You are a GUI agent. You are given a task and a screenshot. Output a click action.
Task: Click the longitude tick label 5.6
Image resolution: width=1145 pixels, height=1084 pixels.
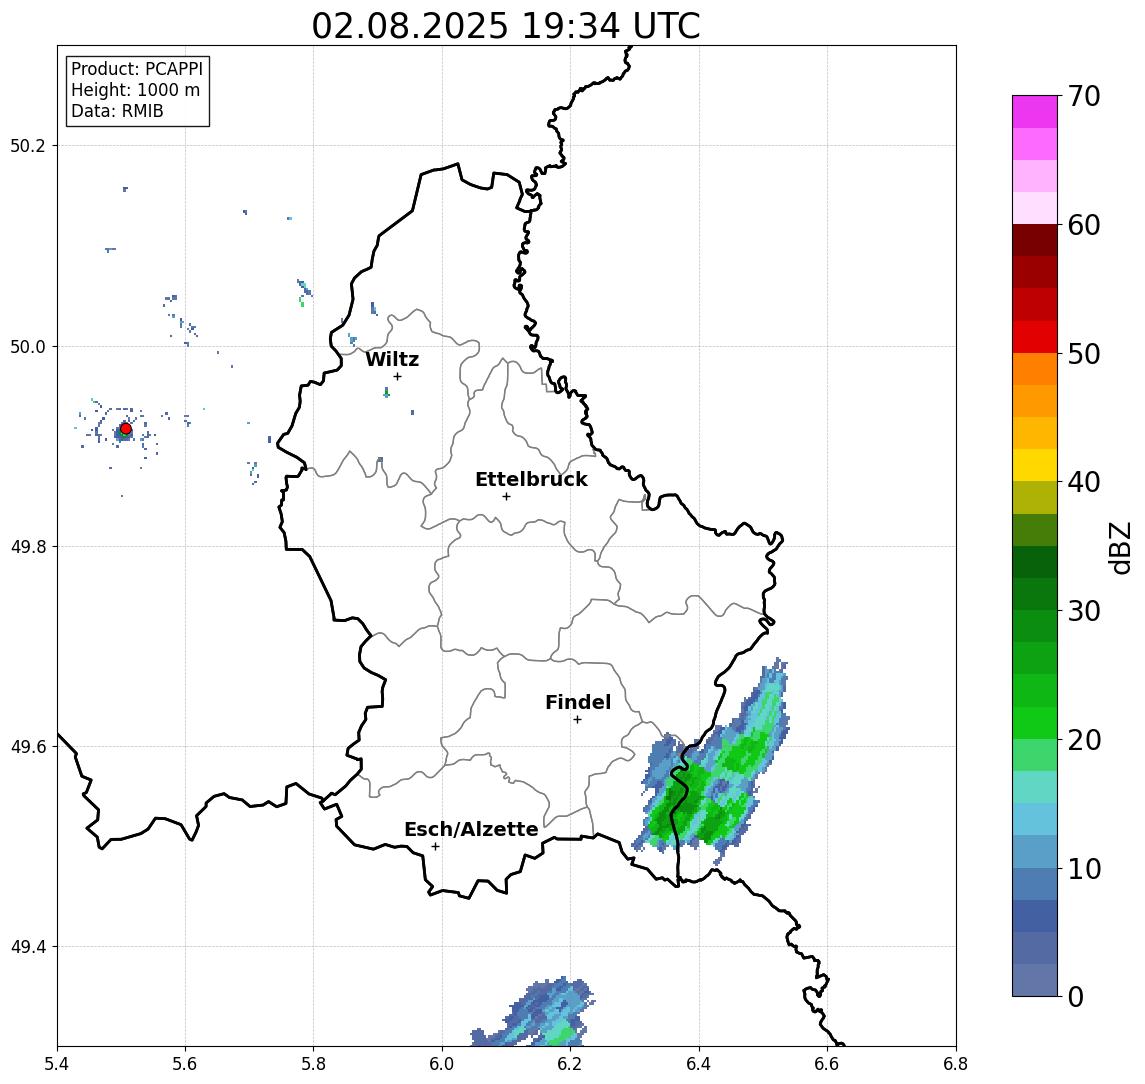(x=185, y=1064)
